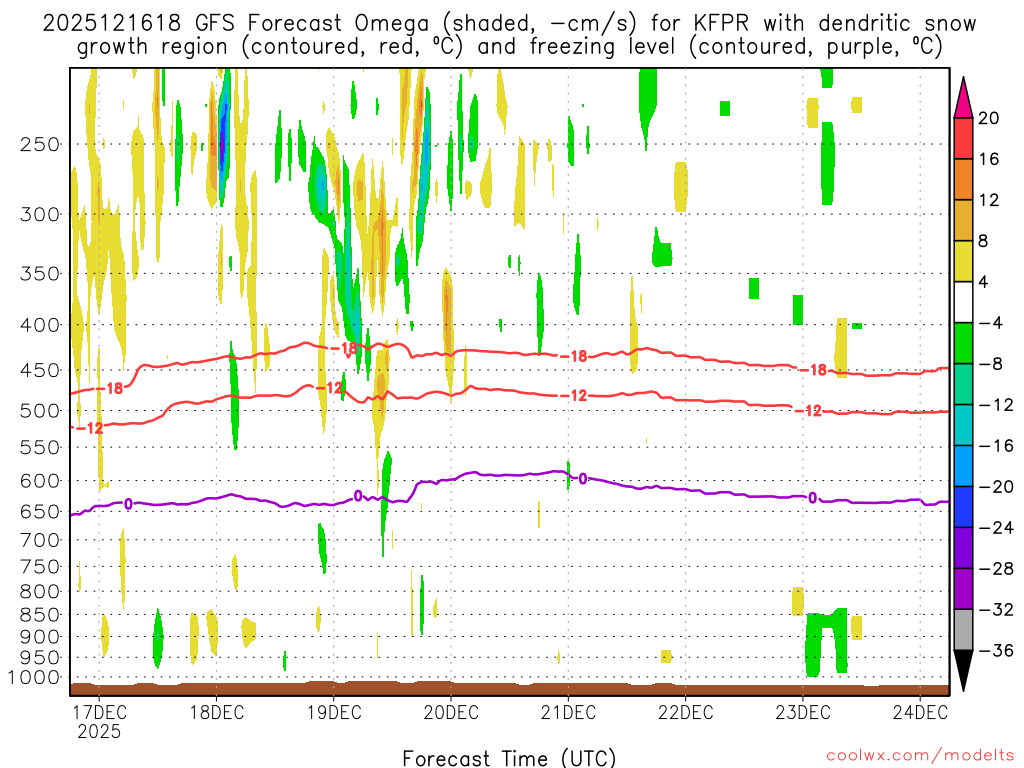
Task: Click the 950 pressure level label
Action: pyautogui.click(x=40, y=658)
